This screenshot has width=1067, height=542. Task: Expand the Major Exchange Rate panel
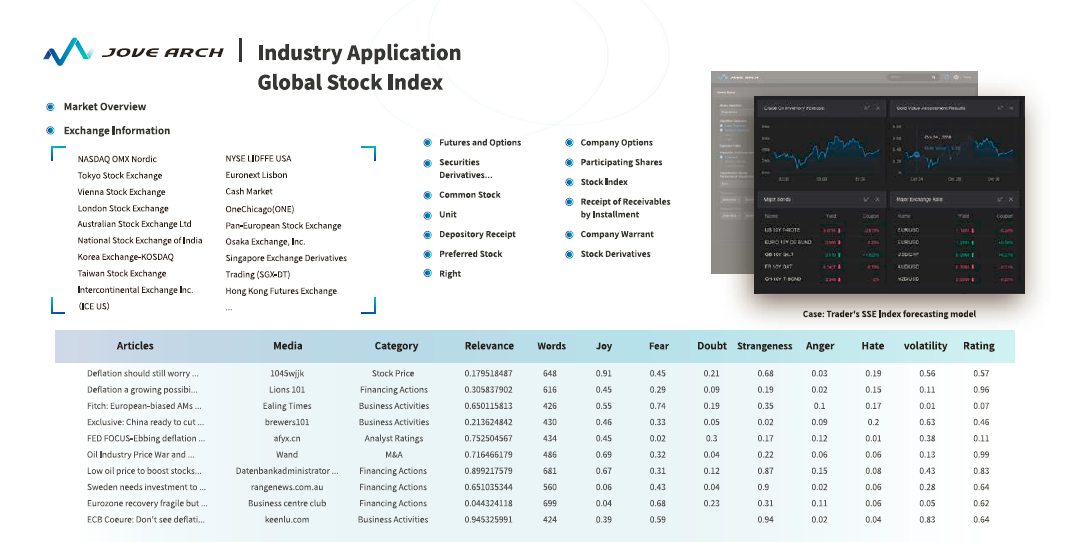1000,200
